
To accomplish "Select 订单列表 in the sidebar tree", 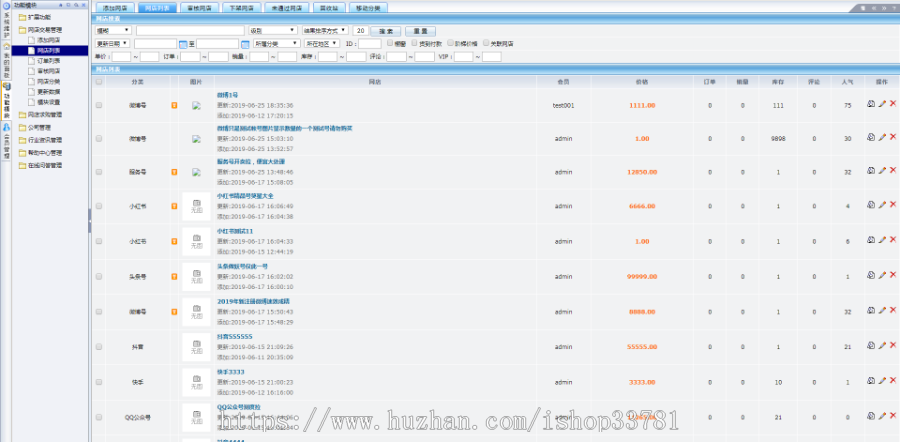I will pyautogui.click(x=49, y=60).
